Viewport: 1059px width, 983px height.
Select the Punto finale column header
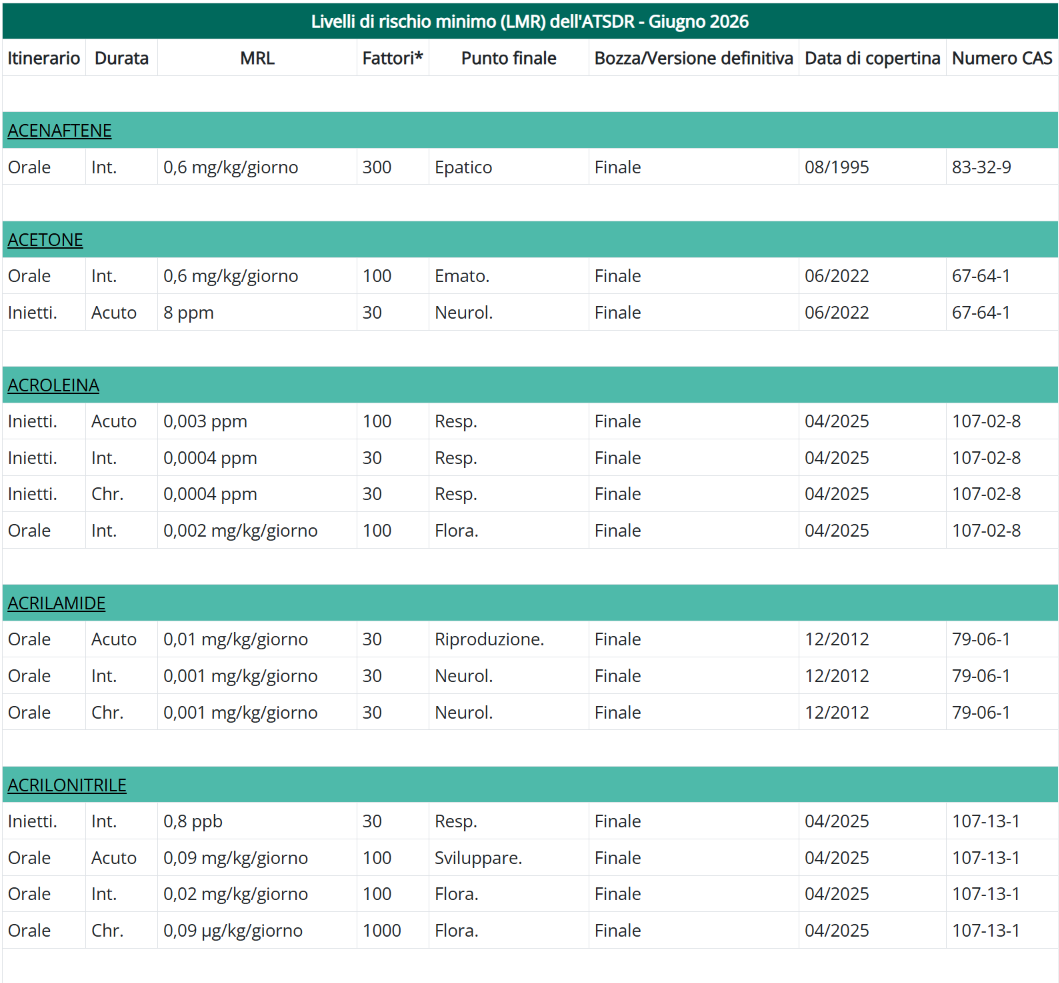[x=509, y=58]
